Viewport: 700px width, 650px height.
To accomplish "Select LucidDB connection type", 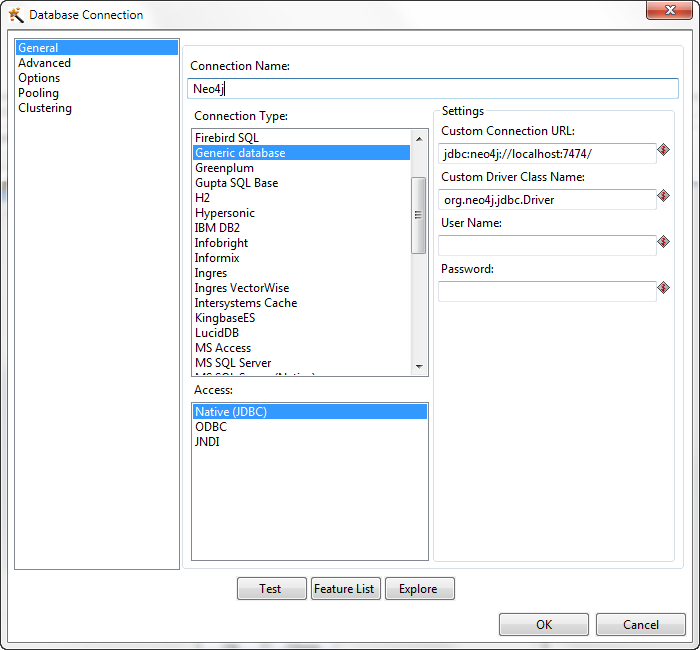I will [x=301, y=333].
